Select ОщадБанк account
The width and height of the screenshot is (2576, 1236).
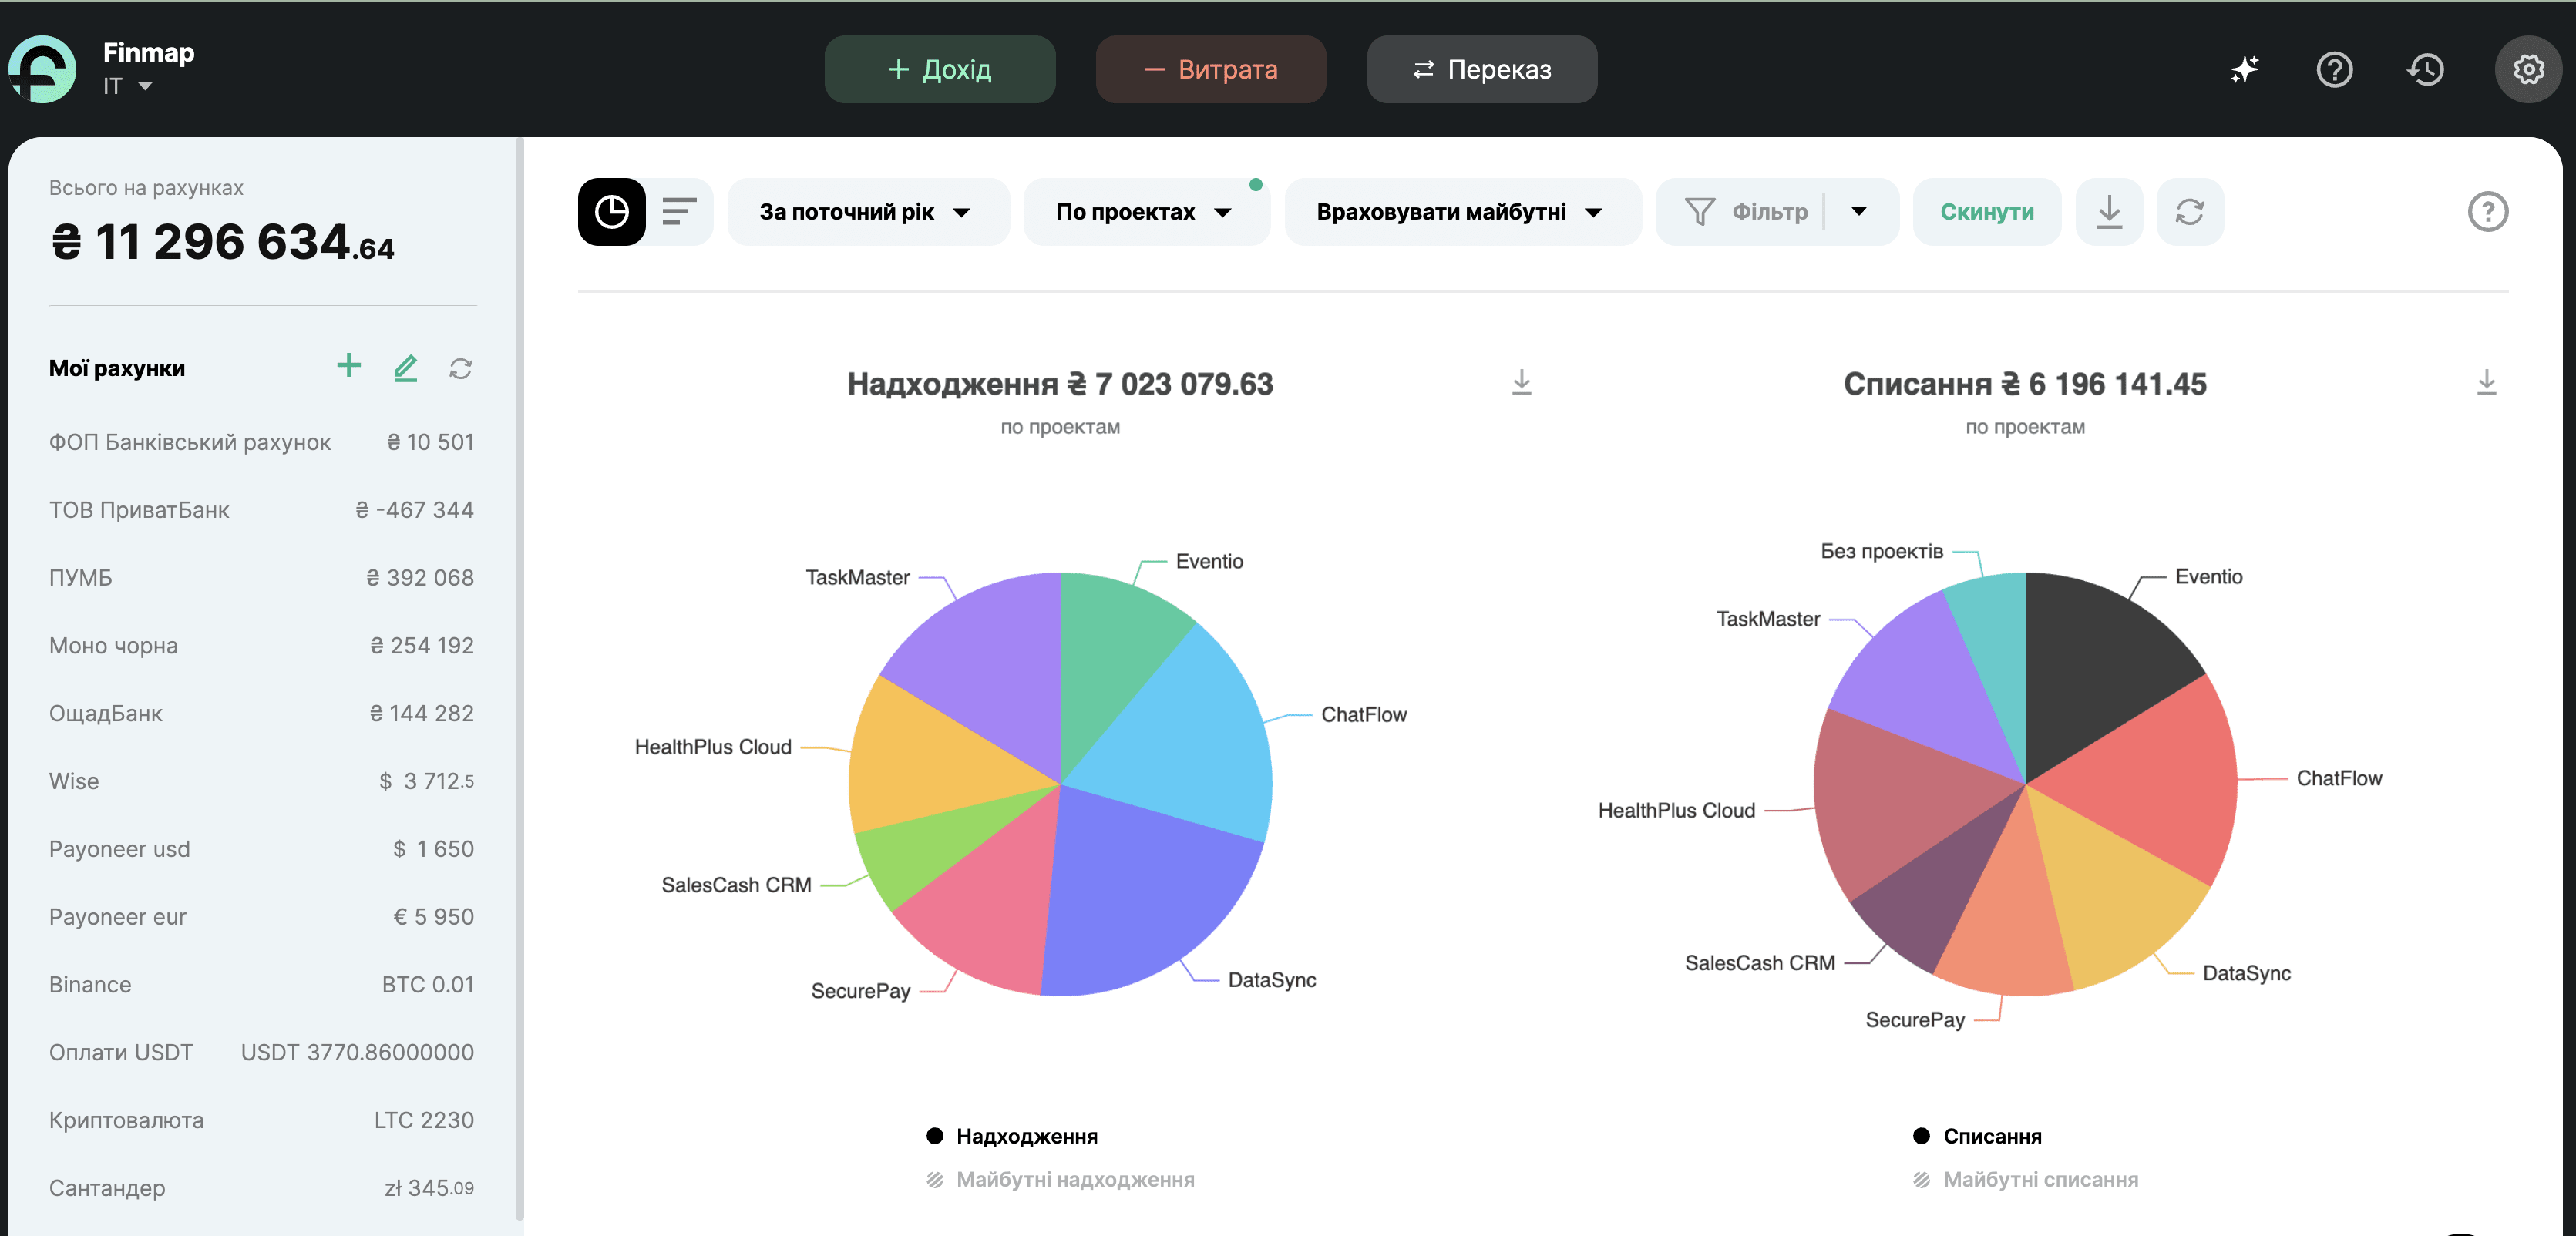261,714
